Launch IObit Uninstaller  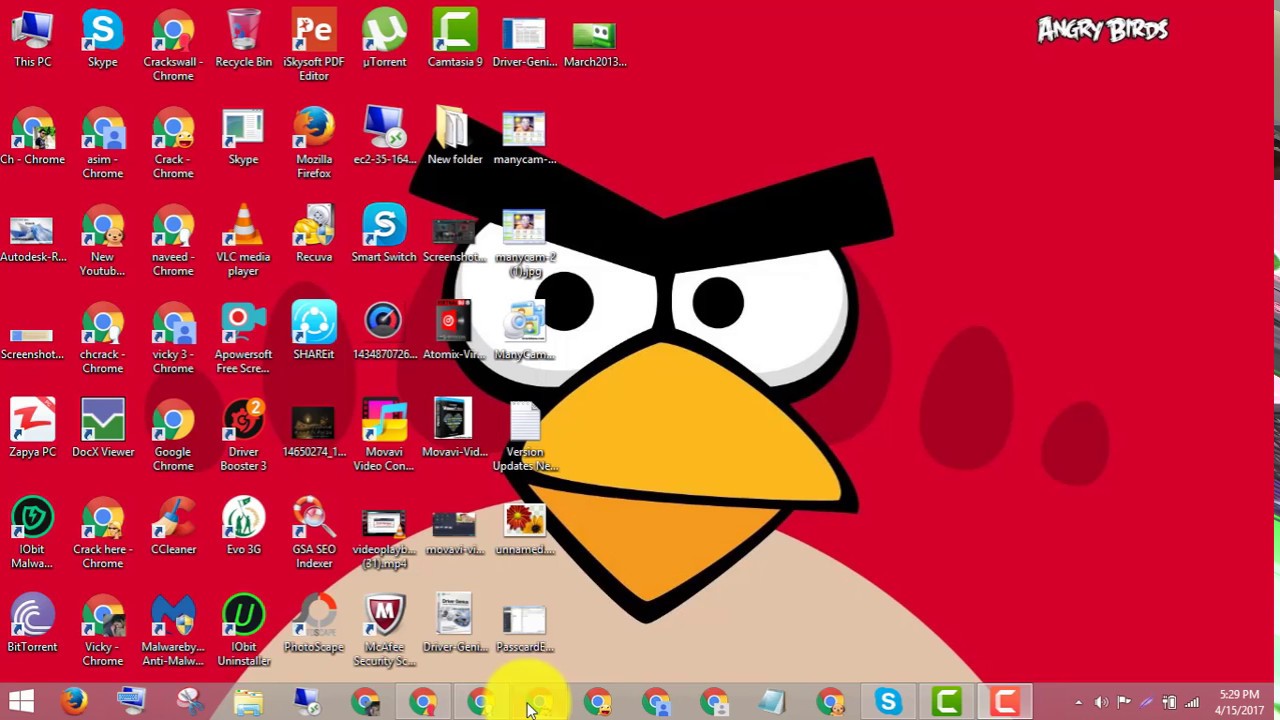click(243, 630)
